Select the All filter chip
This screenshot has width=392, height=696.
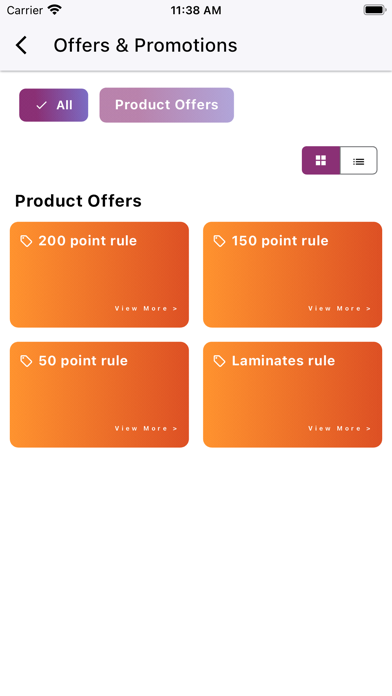(x=53, y=105)
